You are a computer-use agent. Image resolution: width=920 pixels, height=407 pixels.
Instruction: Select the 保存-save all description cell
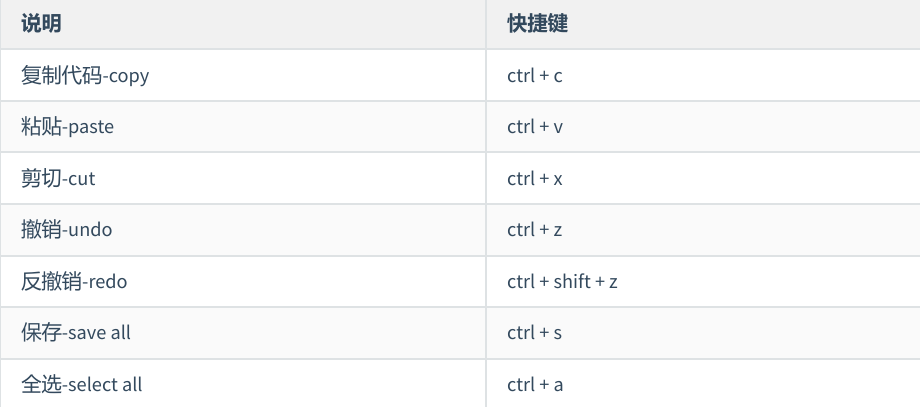point(76,333)
